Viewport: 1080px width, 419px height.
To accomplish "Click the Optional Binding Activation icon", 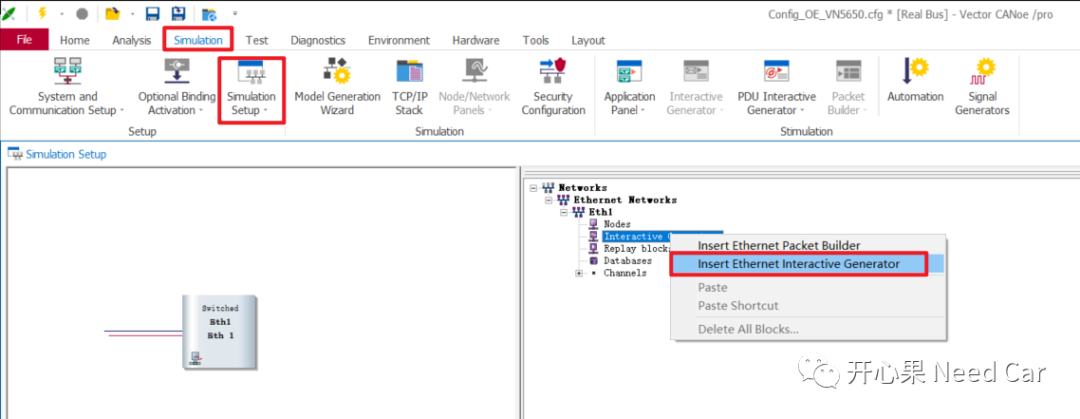I will pyautogui.click(x=177, y=72).
